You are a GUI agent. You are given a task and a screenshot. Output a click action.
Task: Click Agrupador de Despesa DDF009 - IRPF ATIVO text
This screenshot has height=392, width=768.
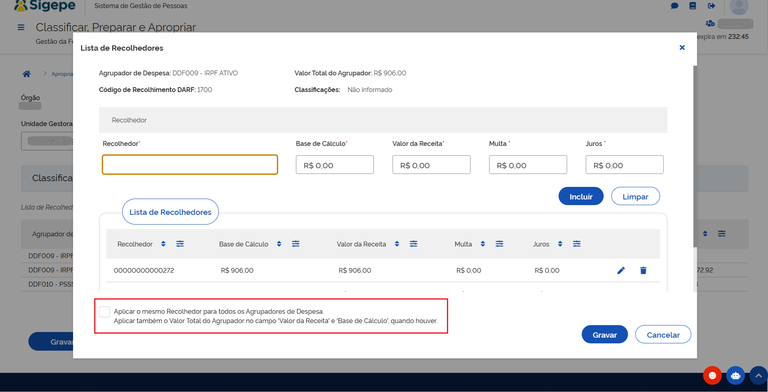coord(205,74)
